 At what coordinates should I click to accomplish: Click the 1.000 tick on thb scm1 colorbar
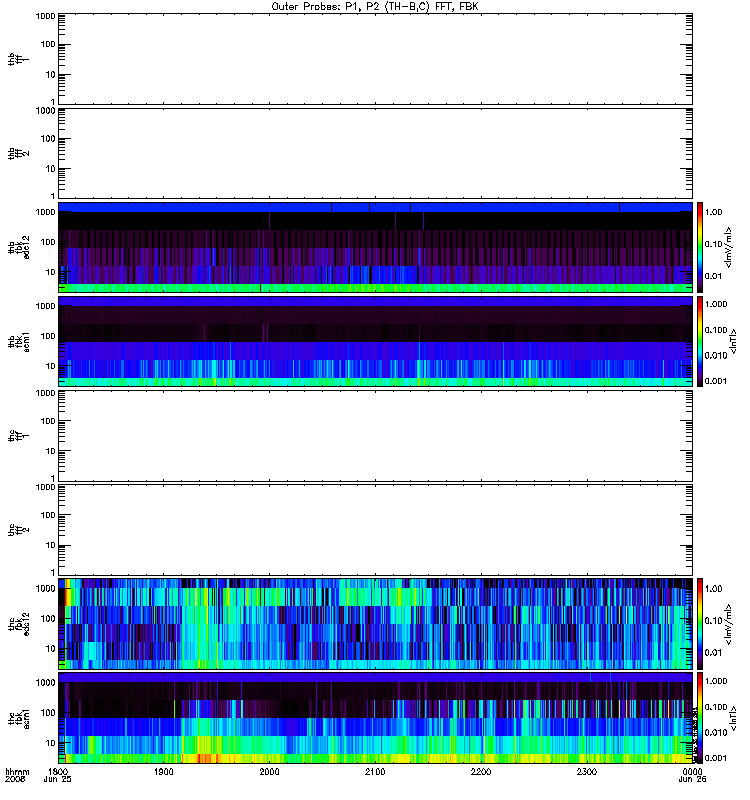[x=716, y=304]
